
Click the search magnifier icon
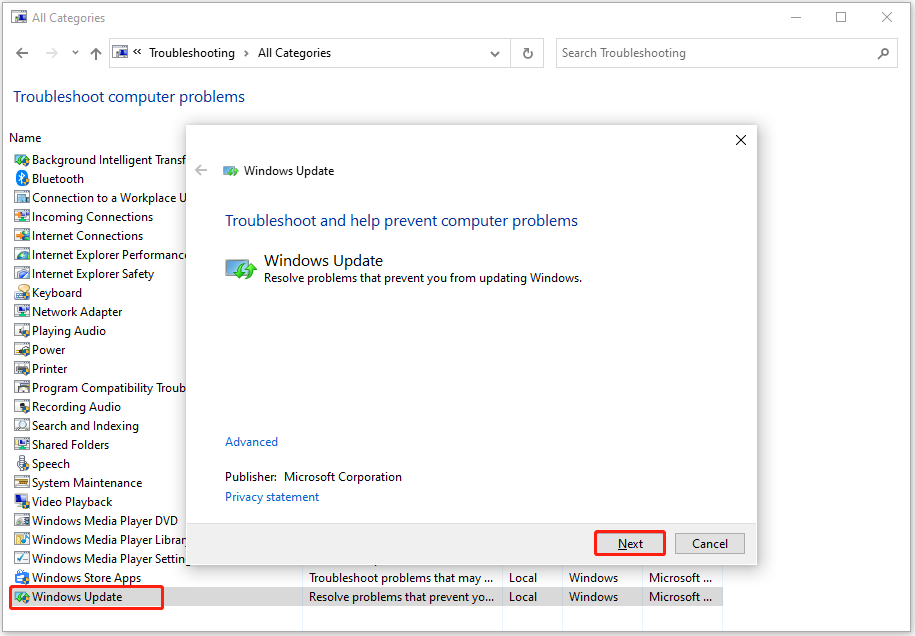pyautogui.click(x=883, y=53)
